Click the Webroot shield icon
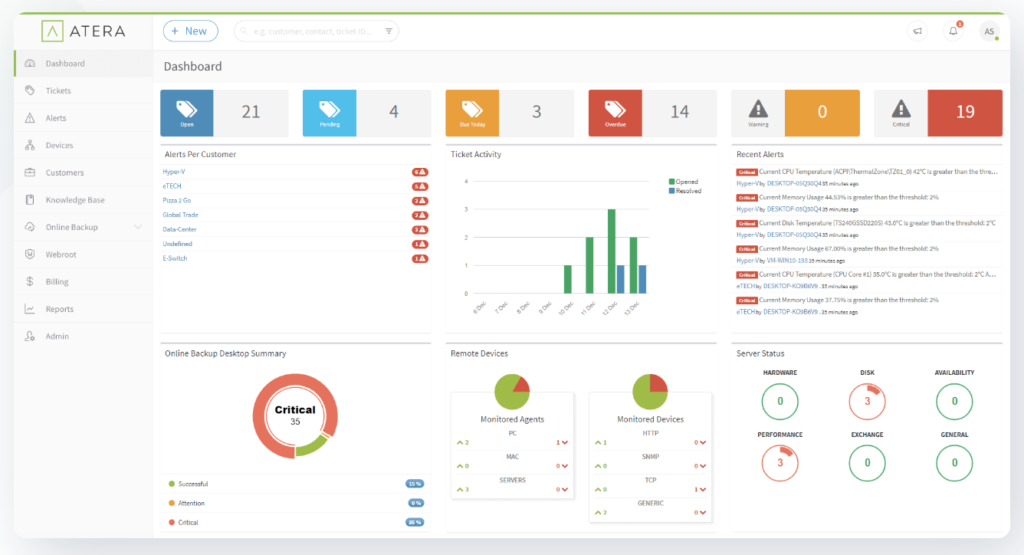This screenshot has height=555, width=1024. [30, 255]
